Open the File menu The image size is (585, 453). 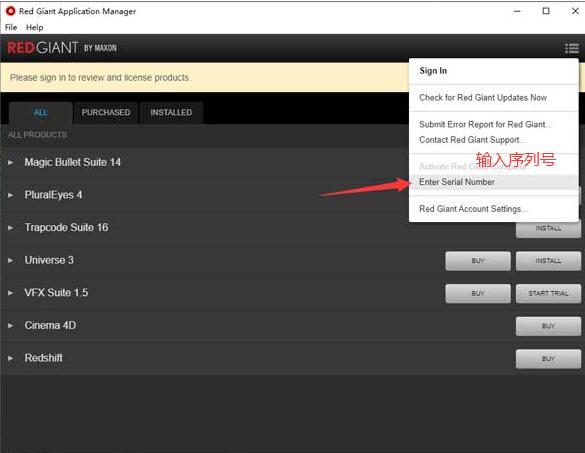(11, 27)
